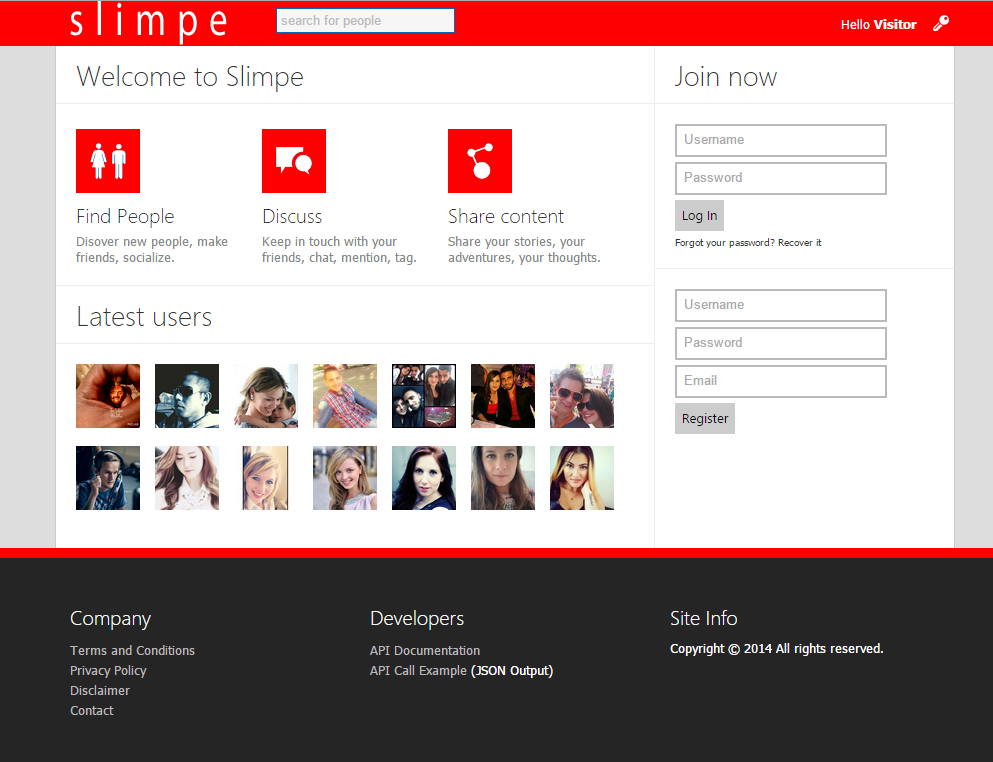Open the Contact footer link
Image resolution: width=993 pixels, height=762 pixels.
(92, 711)
